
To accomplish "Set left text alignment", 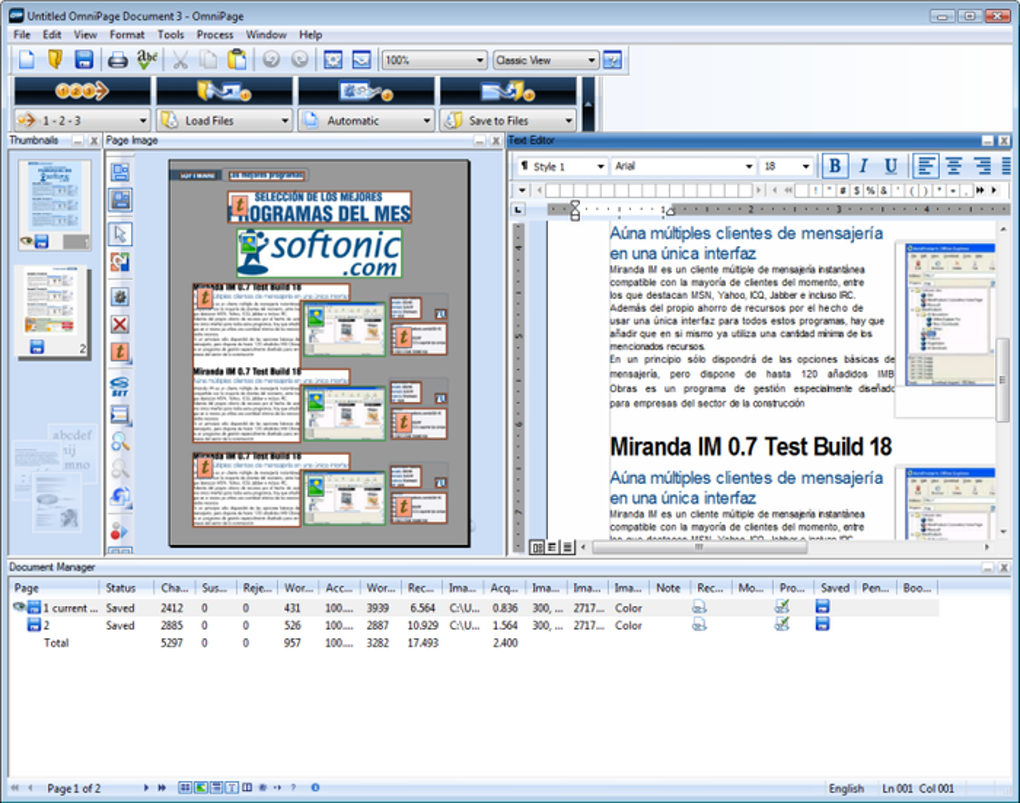I will [x=925, y=166].
